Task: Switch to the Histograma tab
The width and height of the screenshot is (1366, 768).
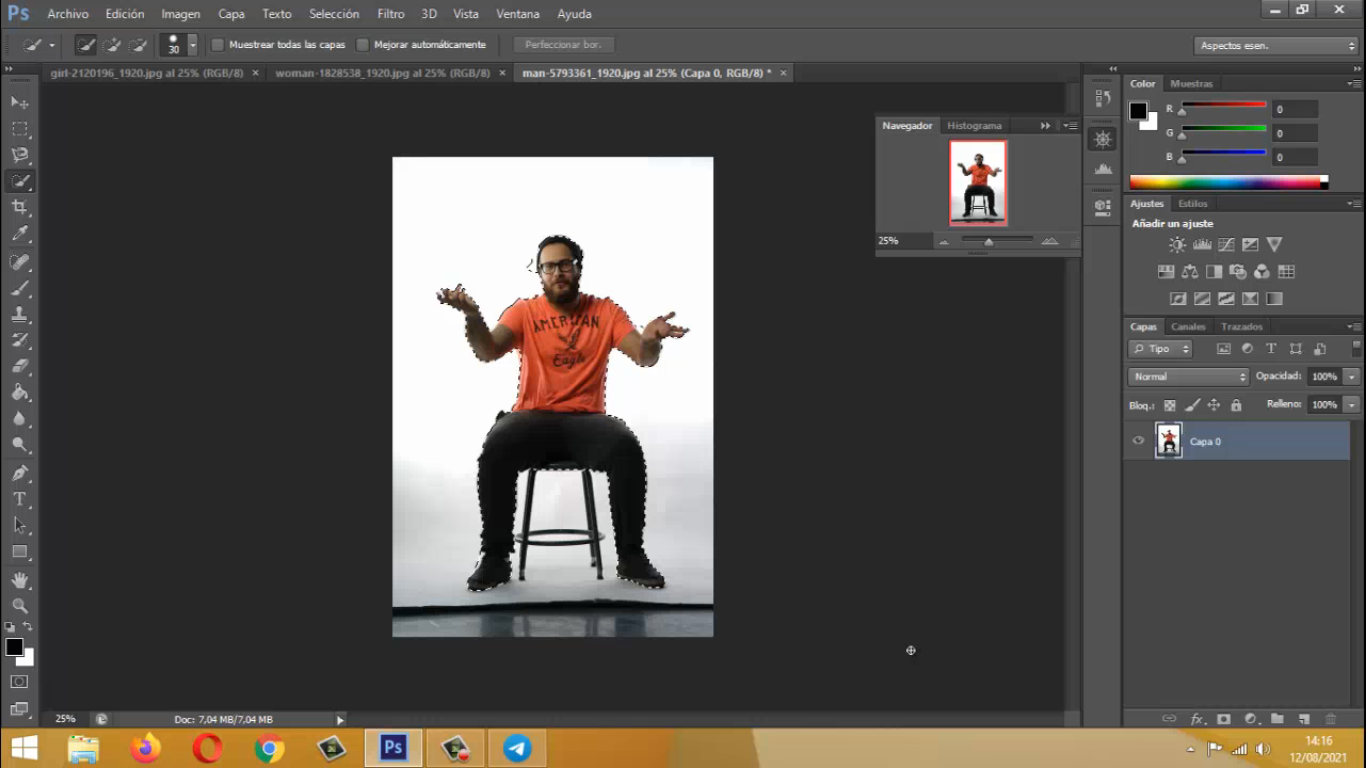Action: tap(974, 126)
